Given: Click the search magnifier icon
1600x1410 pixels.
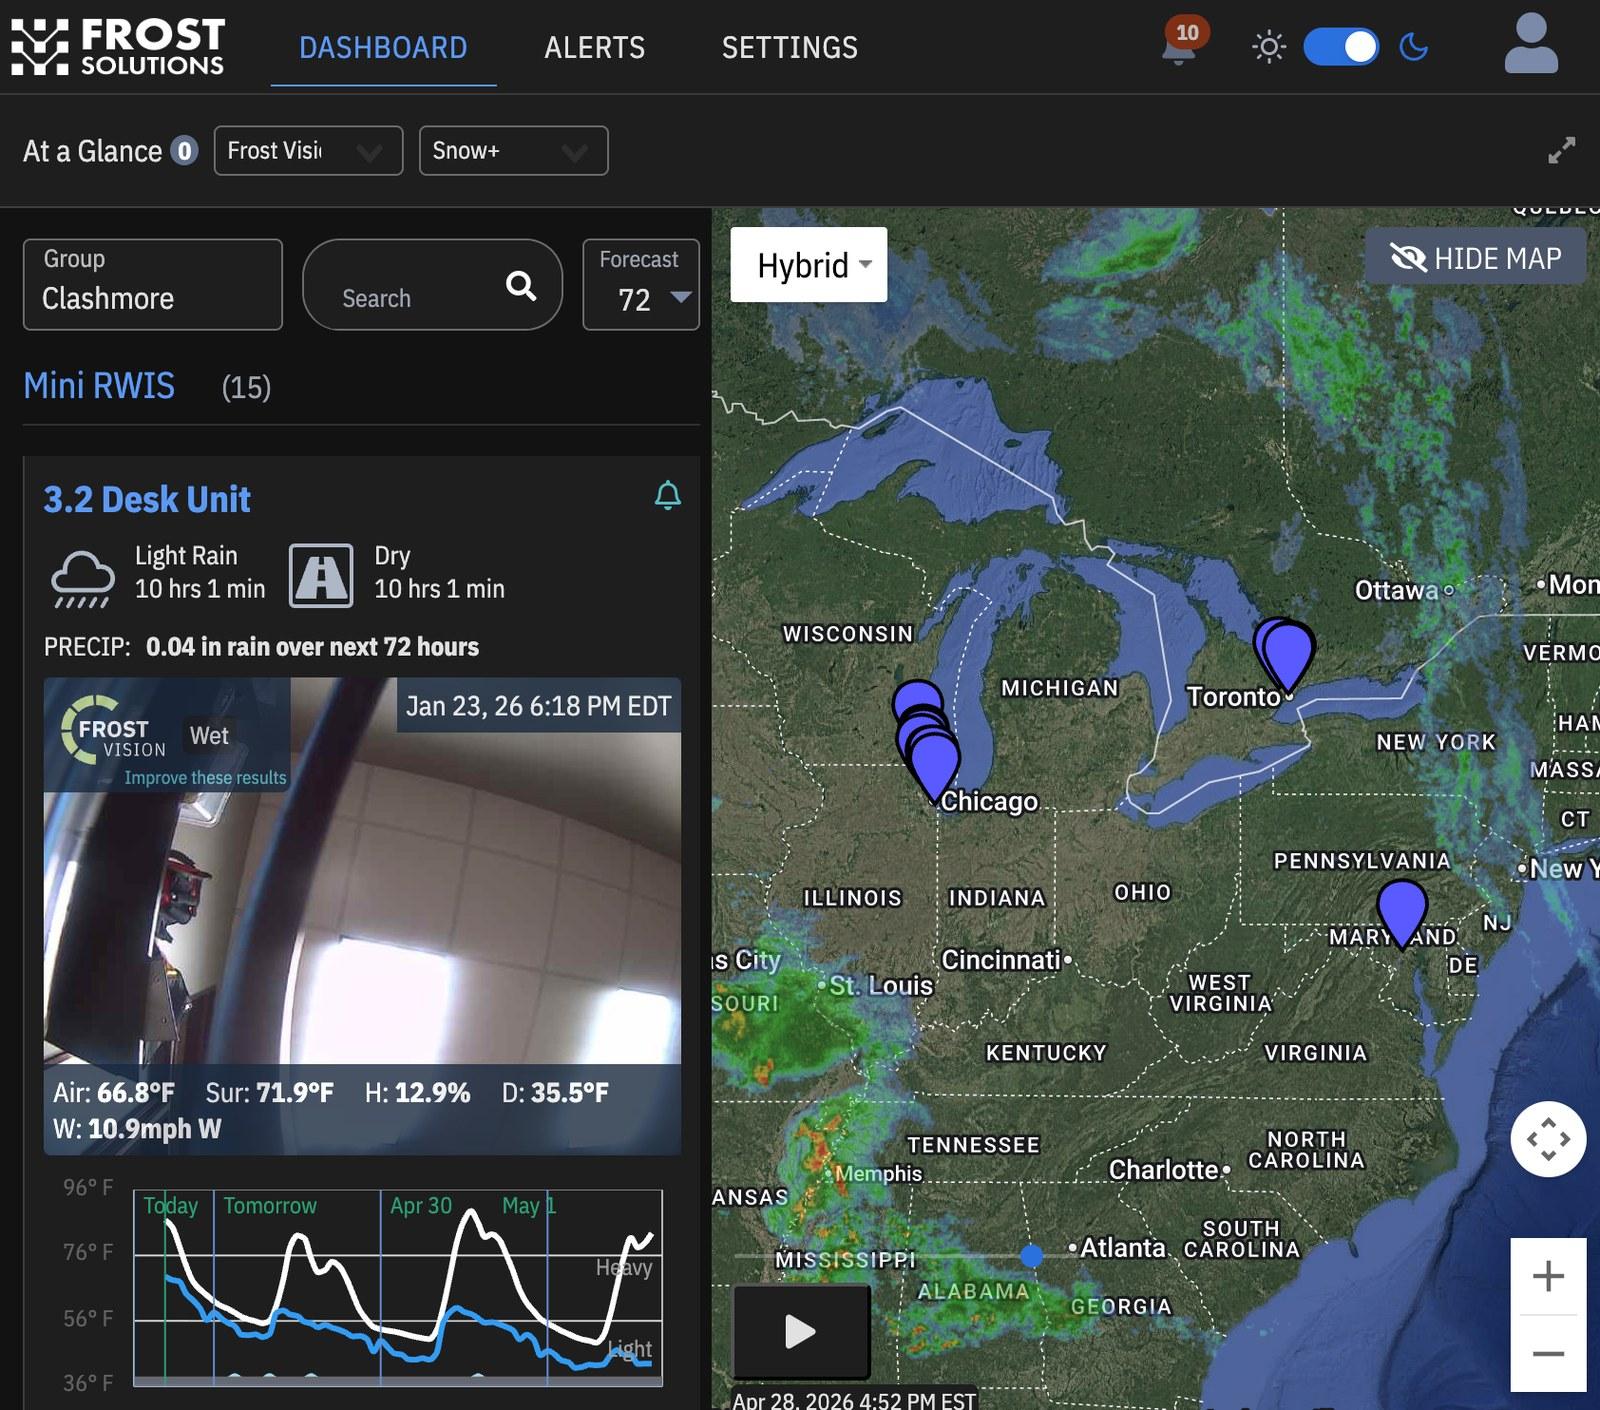Looking at the screenshot, I should [520, 286].
